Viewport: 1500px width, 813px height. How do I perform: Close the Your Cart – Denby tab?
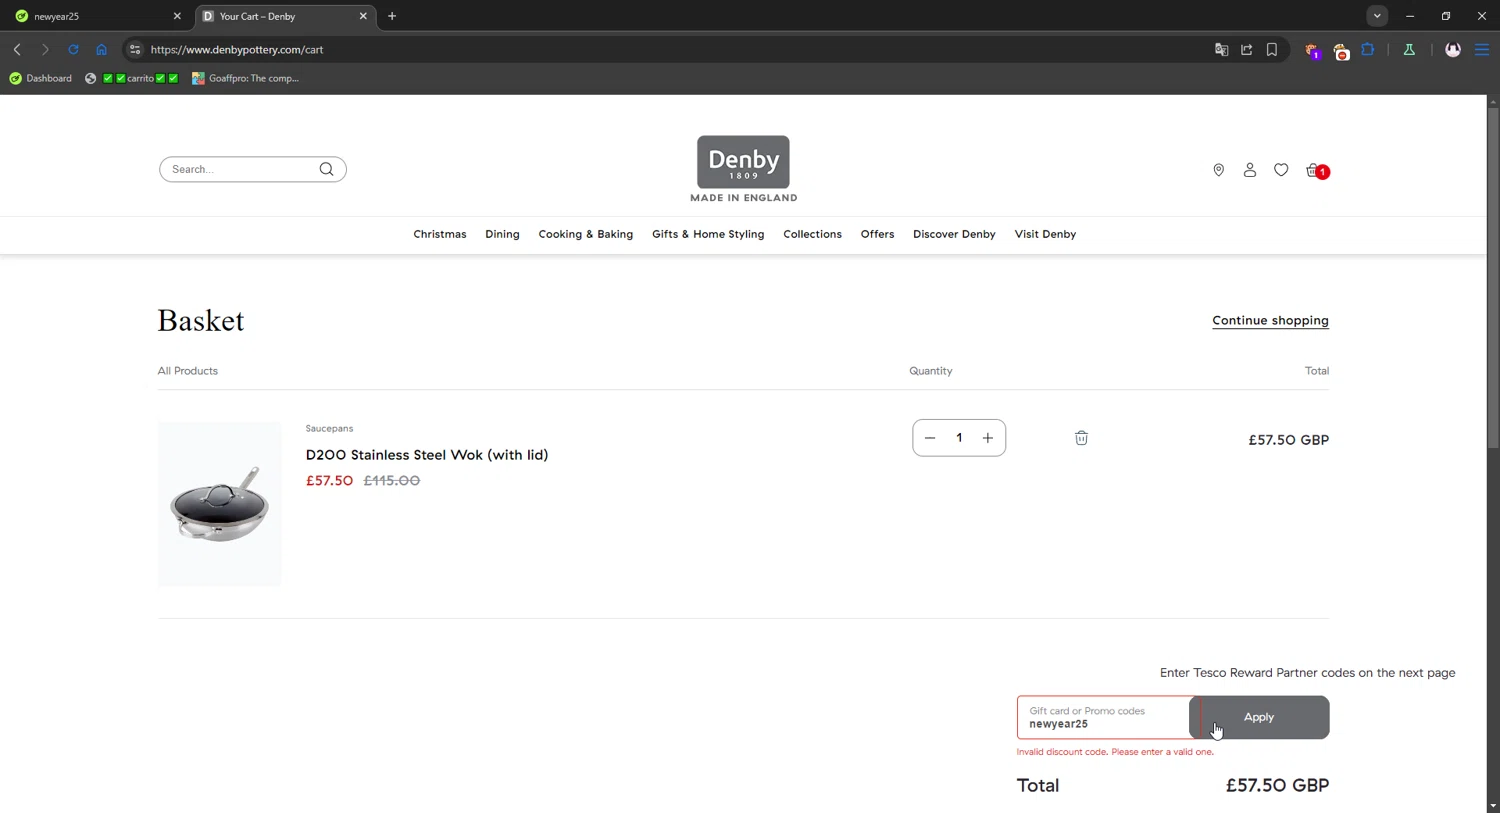point(363,16)
